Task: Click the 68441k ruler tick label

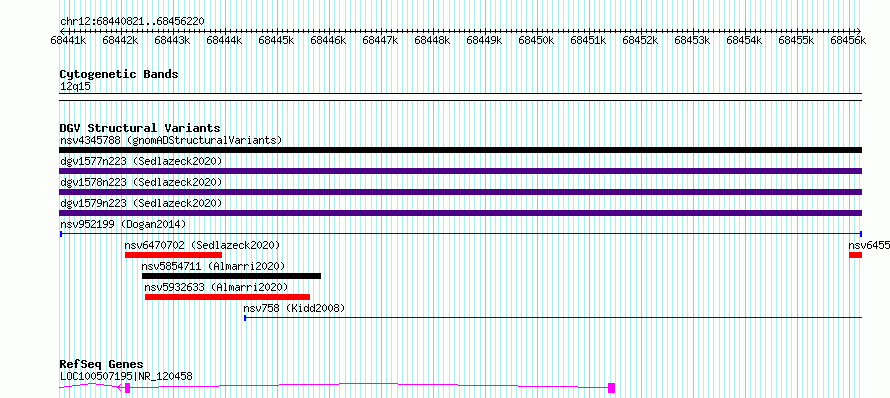Action: point(68,40)
